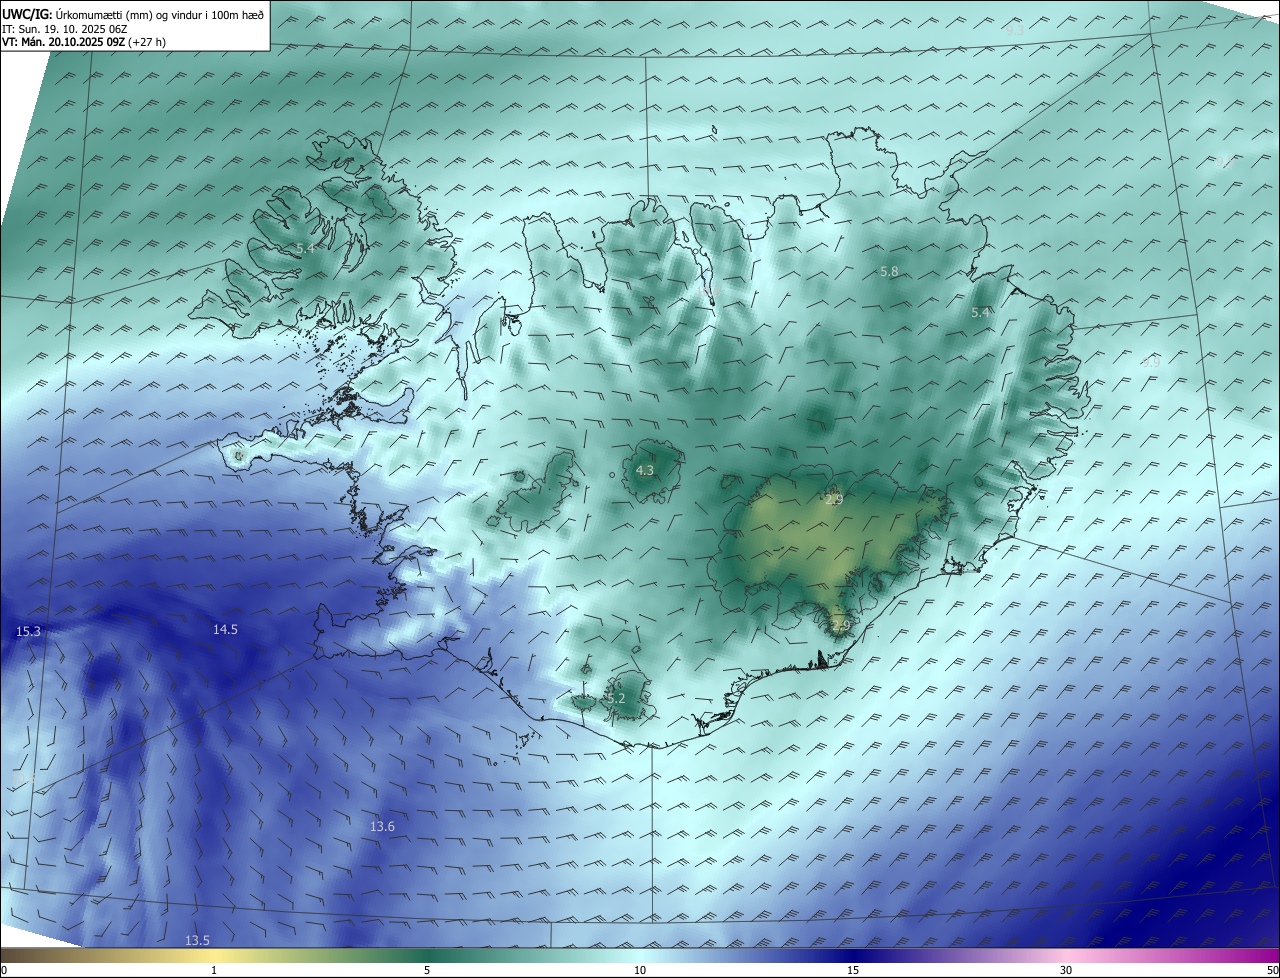
Task: Click the '5.4' label over the Westfjords
Action: (x=305, y=247)
